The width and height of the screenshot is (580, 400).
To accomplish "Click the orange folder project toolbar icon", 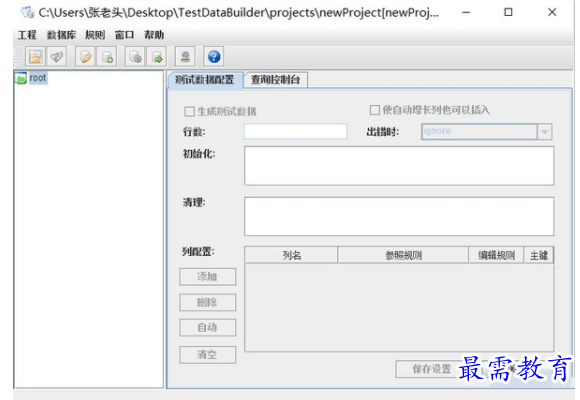I will (35, 57).
